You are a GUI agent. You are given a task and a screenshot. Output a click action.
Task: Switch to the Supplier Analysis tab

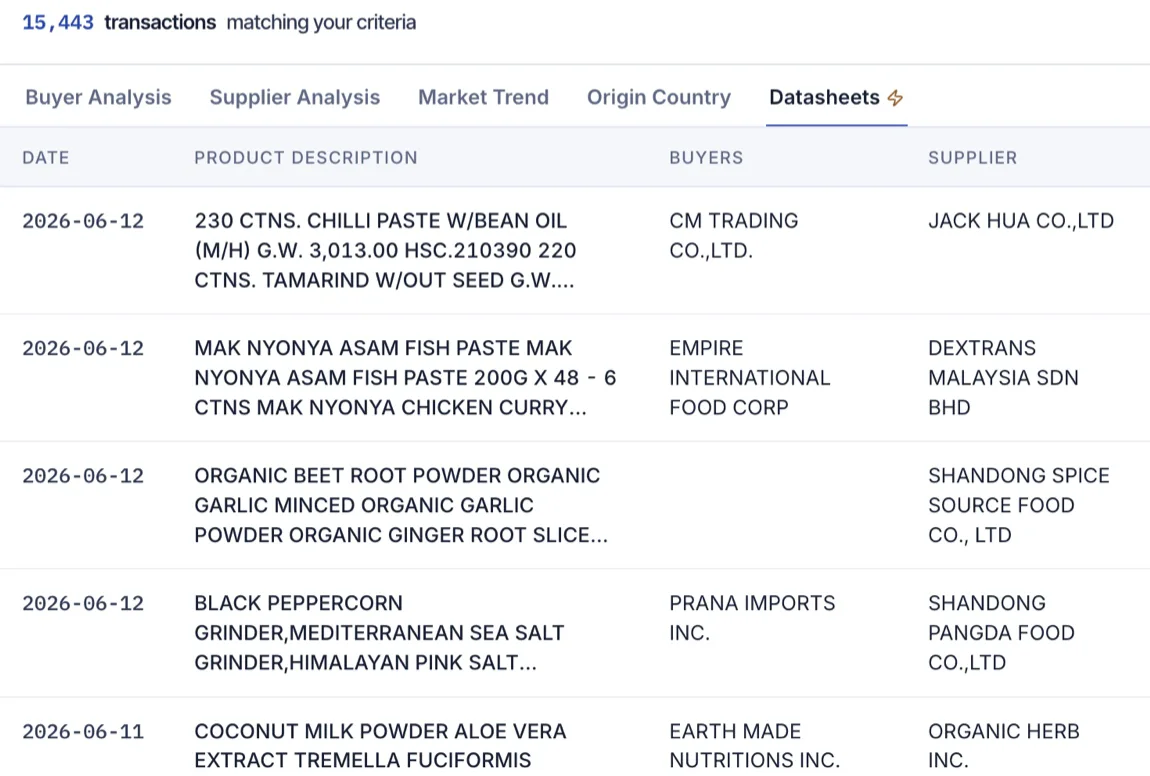295,98
